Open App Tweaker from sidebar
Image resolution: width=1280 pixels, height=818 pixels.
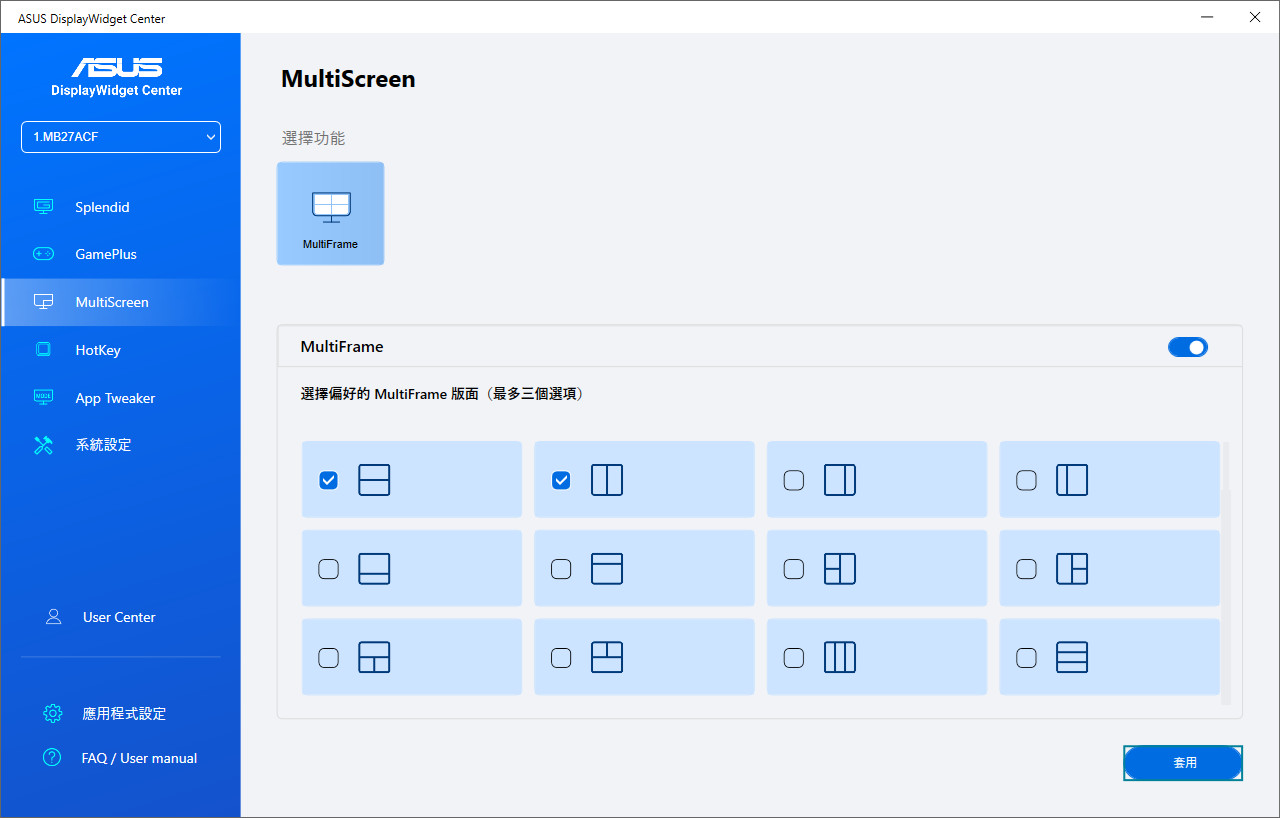click(121, 398)
